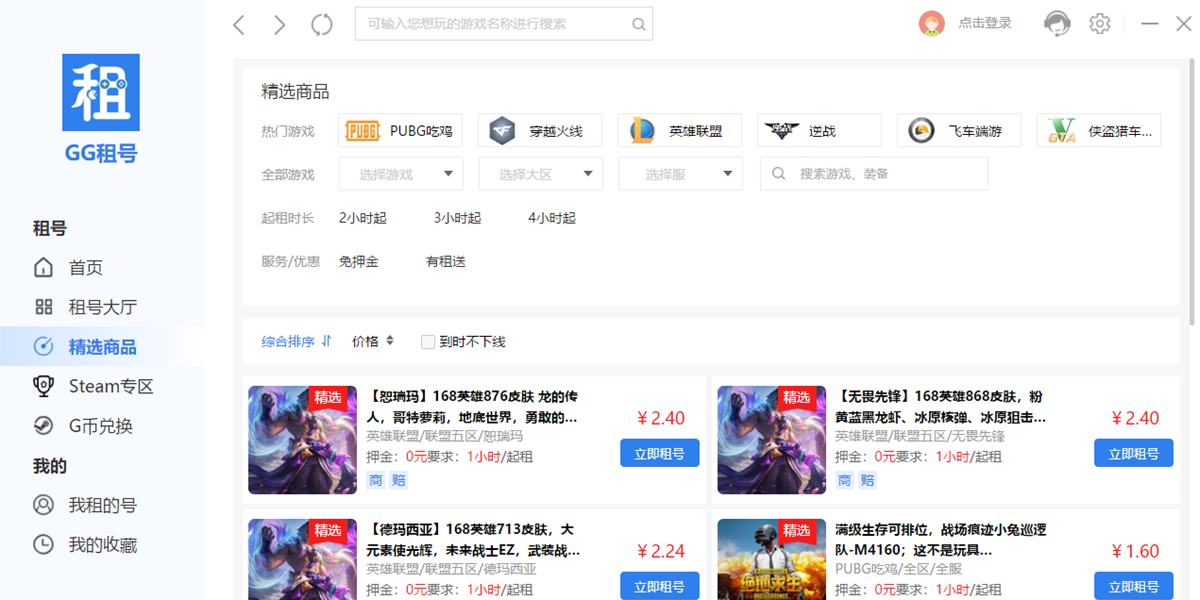The width and height of the screenshot is (1200, 600).
Task: Select 精选商品 in the sidebar
Action: (102, 347)
